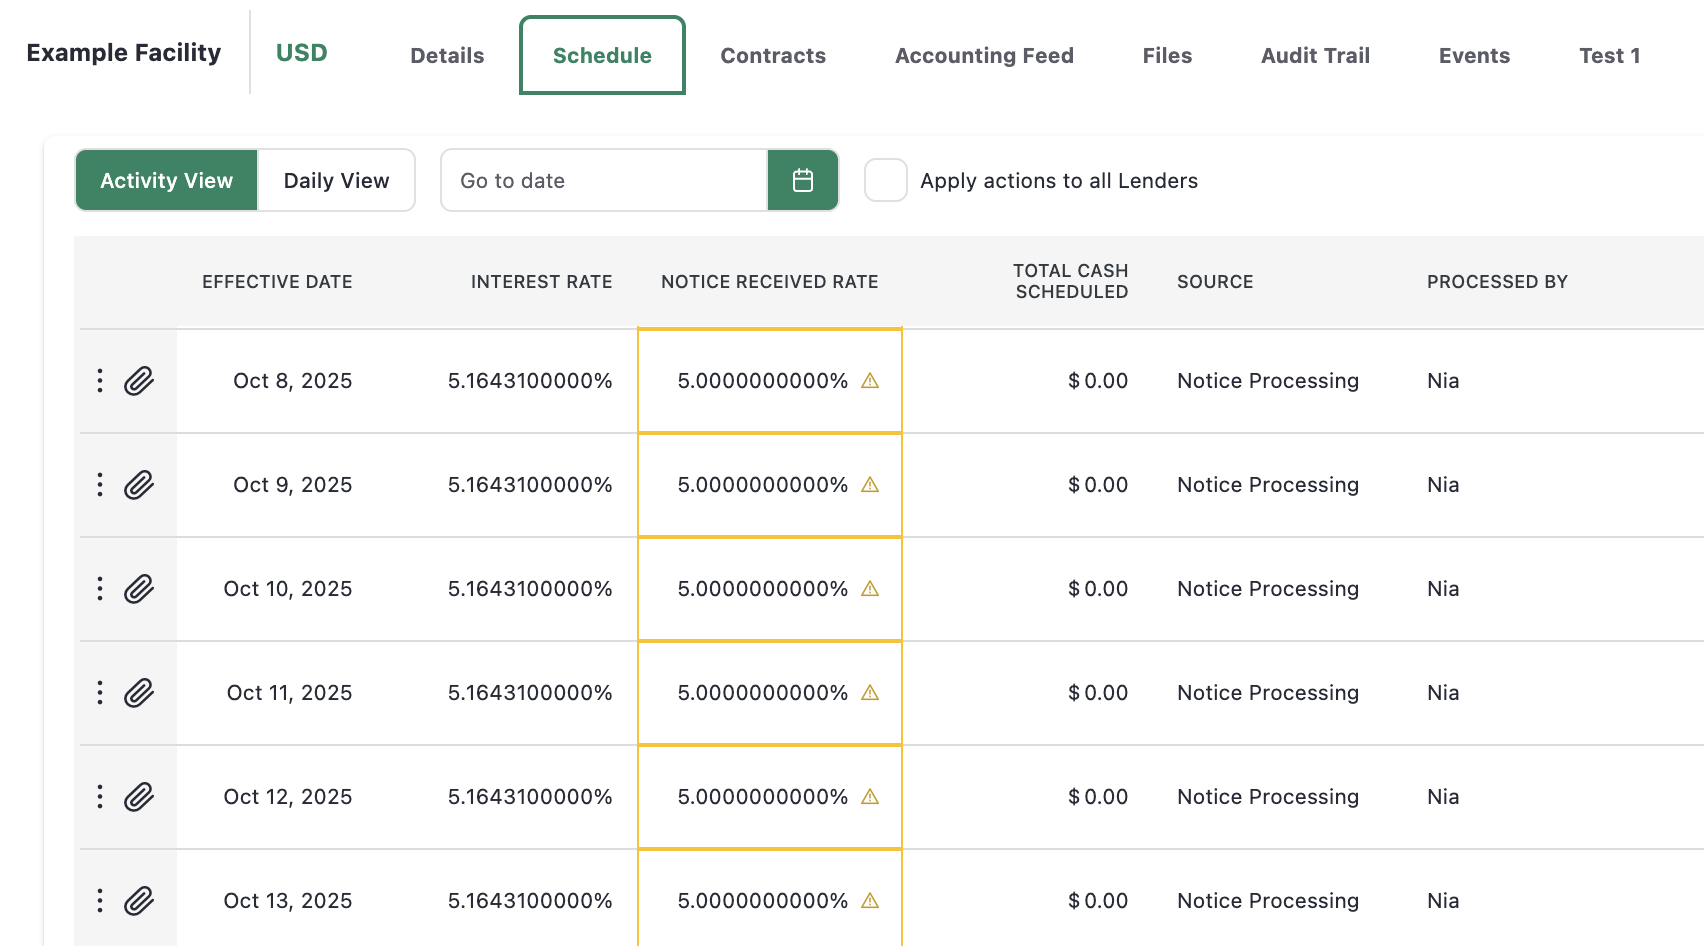1704x946 pixels.
Task: Select the Schedule tab
Action: (x=602, y=56)
